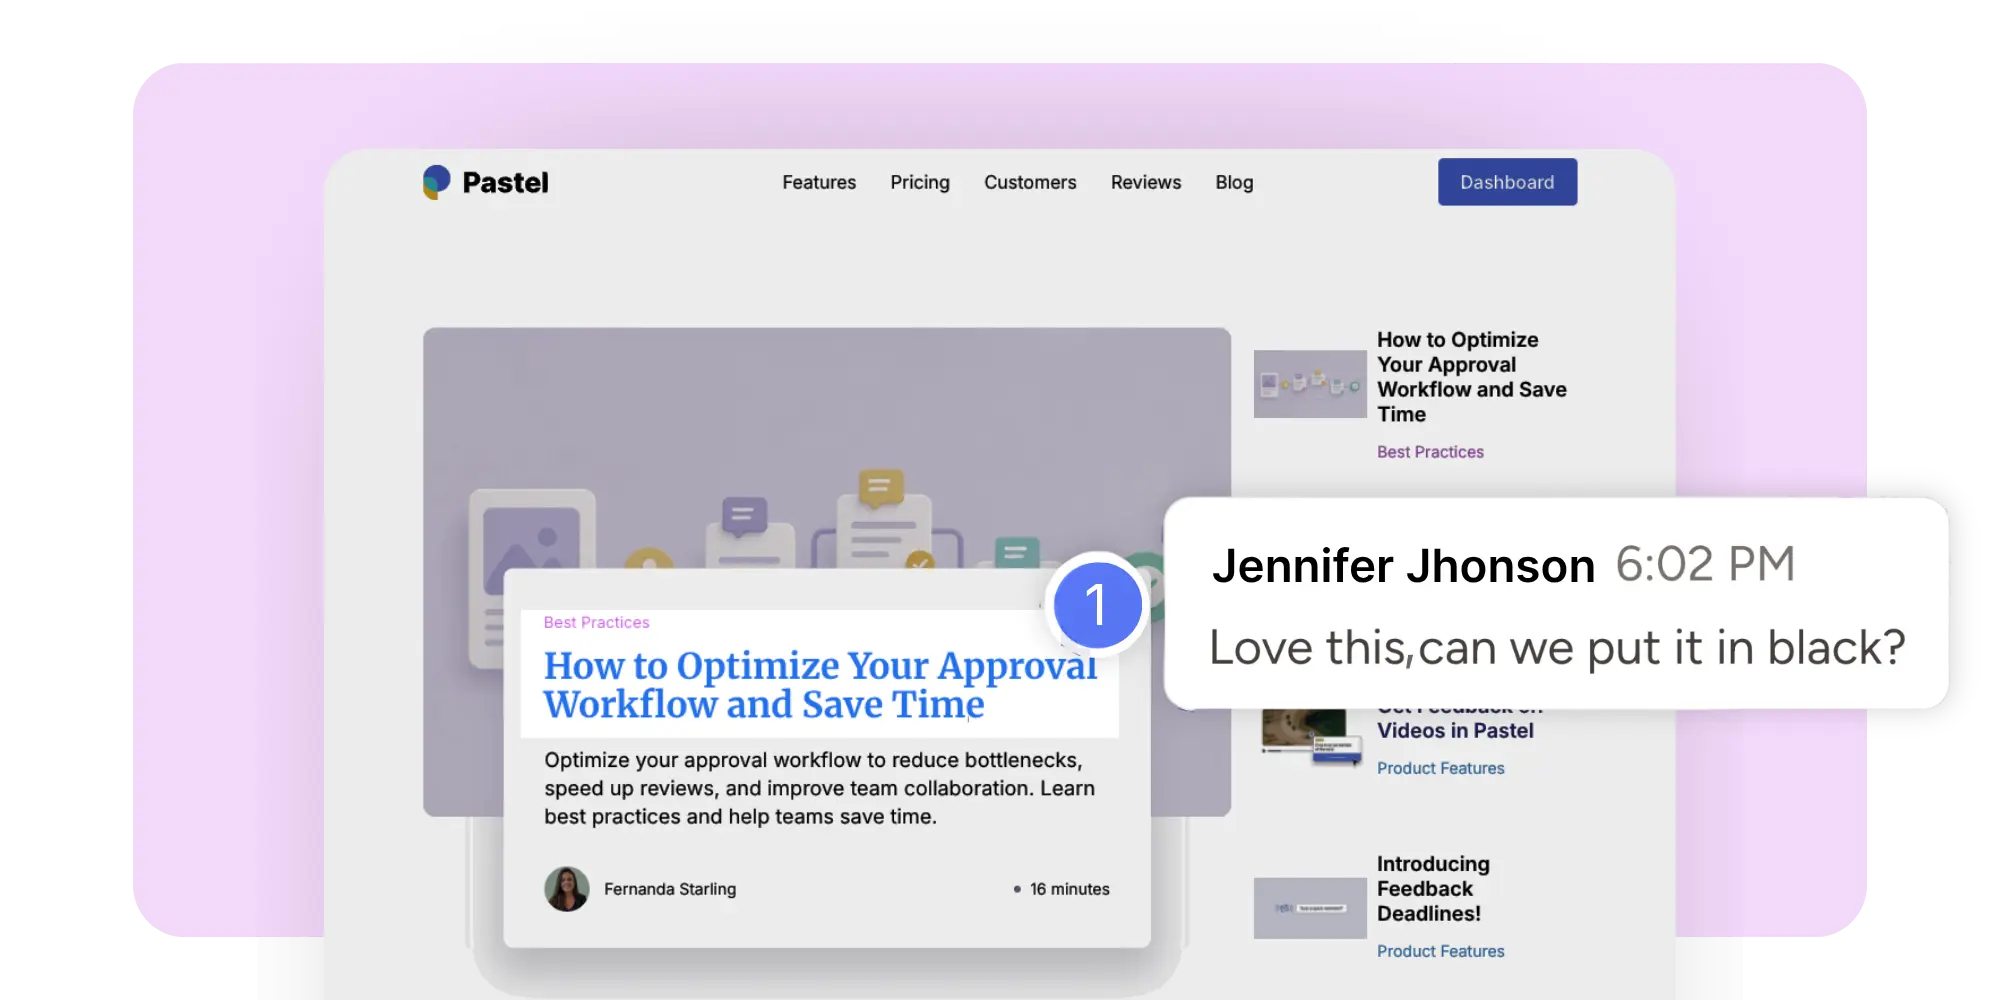This screenshot has height=1000, width=2000.
Task: Open the Features menu item
Action: point(819,182)
